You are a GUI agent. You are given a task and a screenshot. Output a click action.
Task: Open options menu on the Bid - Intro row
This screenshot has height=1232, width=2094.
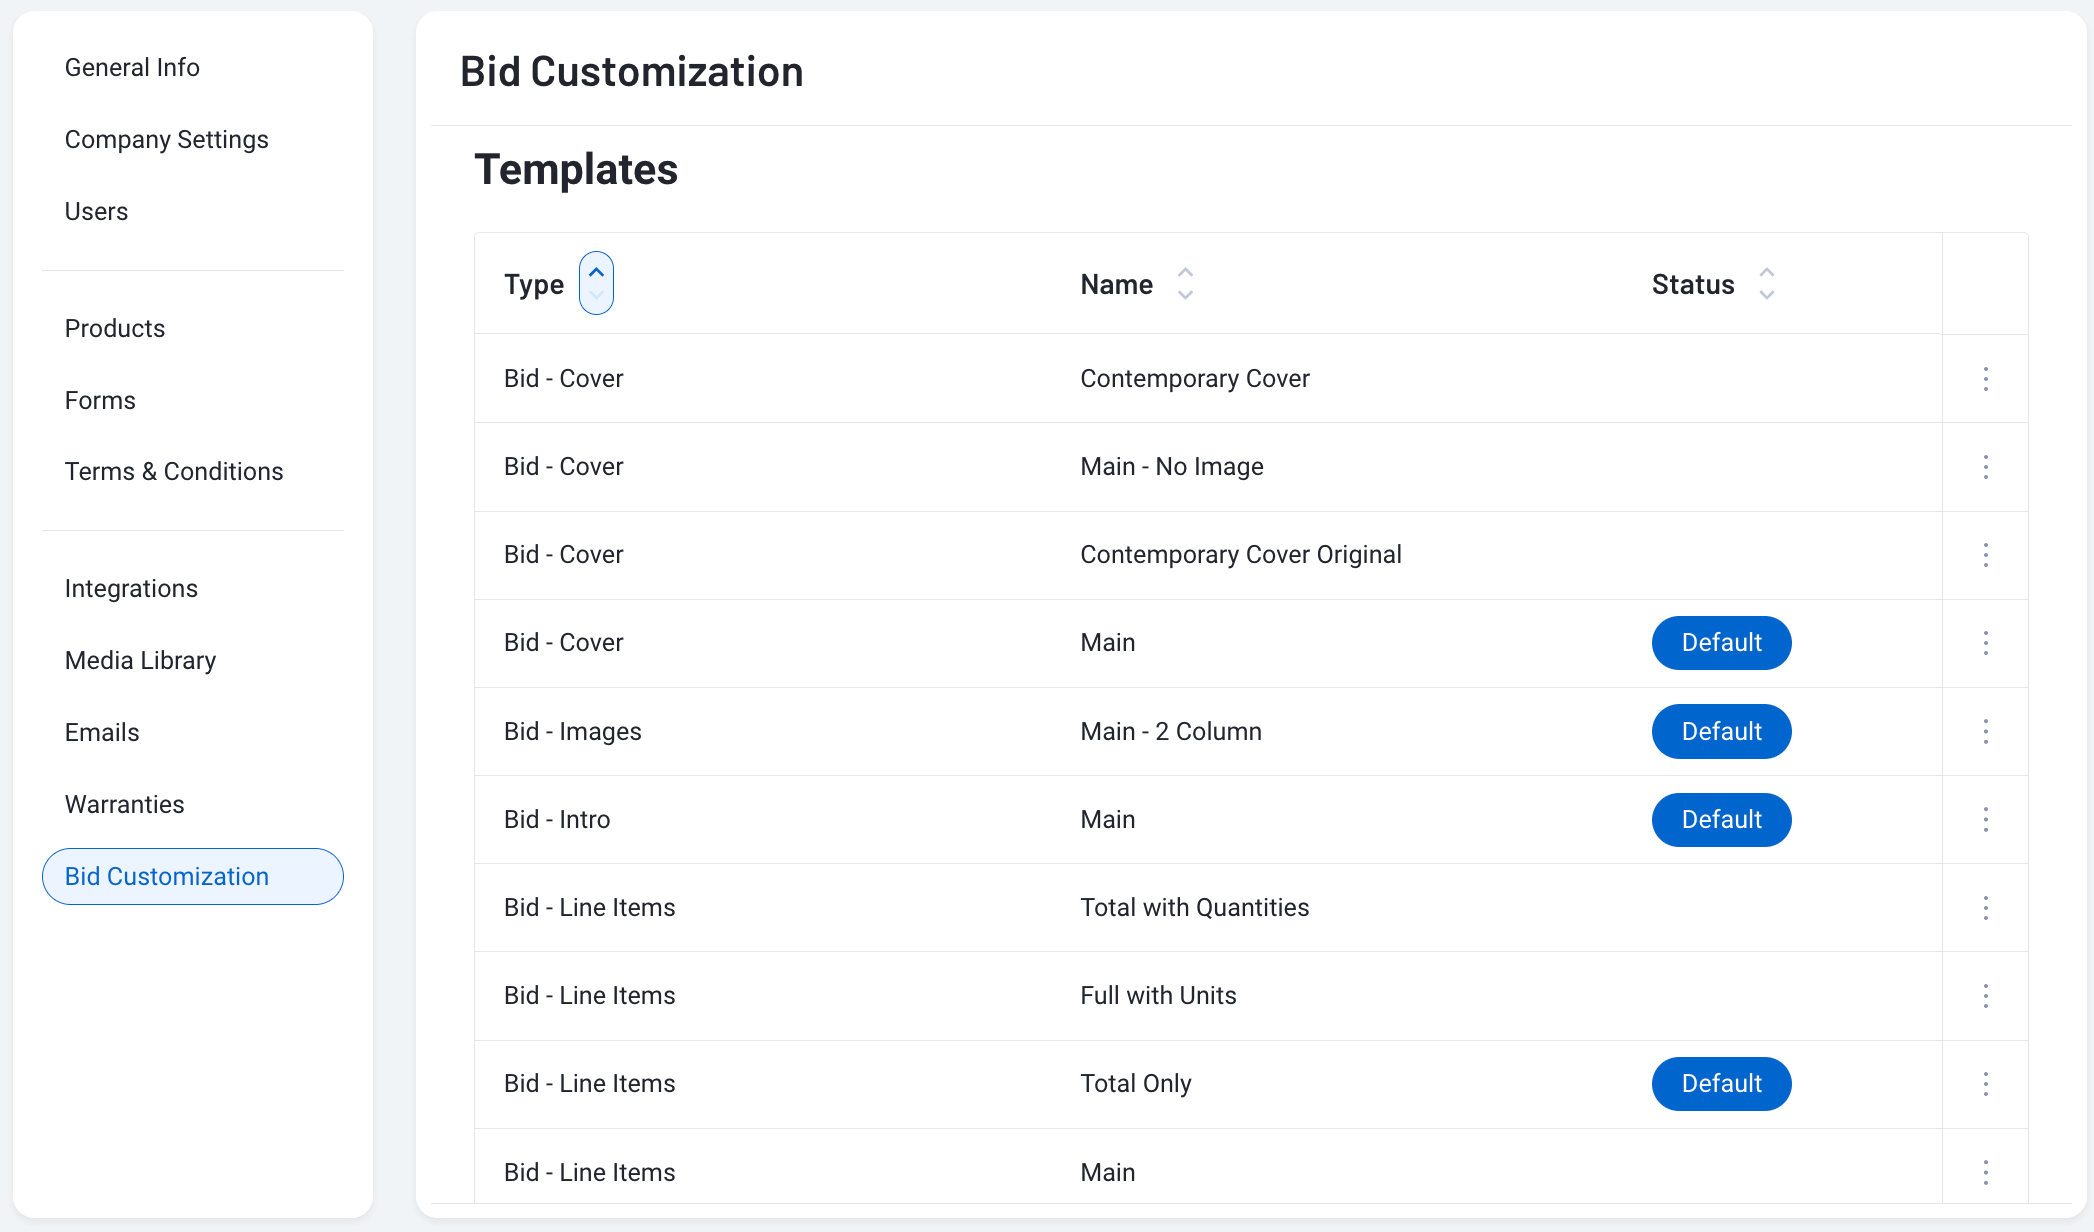1985,819
